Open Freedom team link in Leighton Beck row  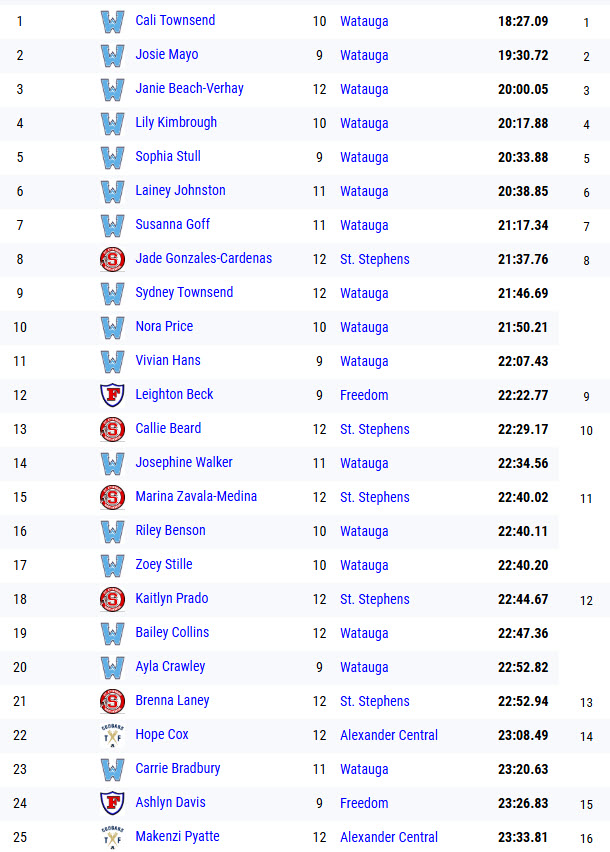pos(364,395)
